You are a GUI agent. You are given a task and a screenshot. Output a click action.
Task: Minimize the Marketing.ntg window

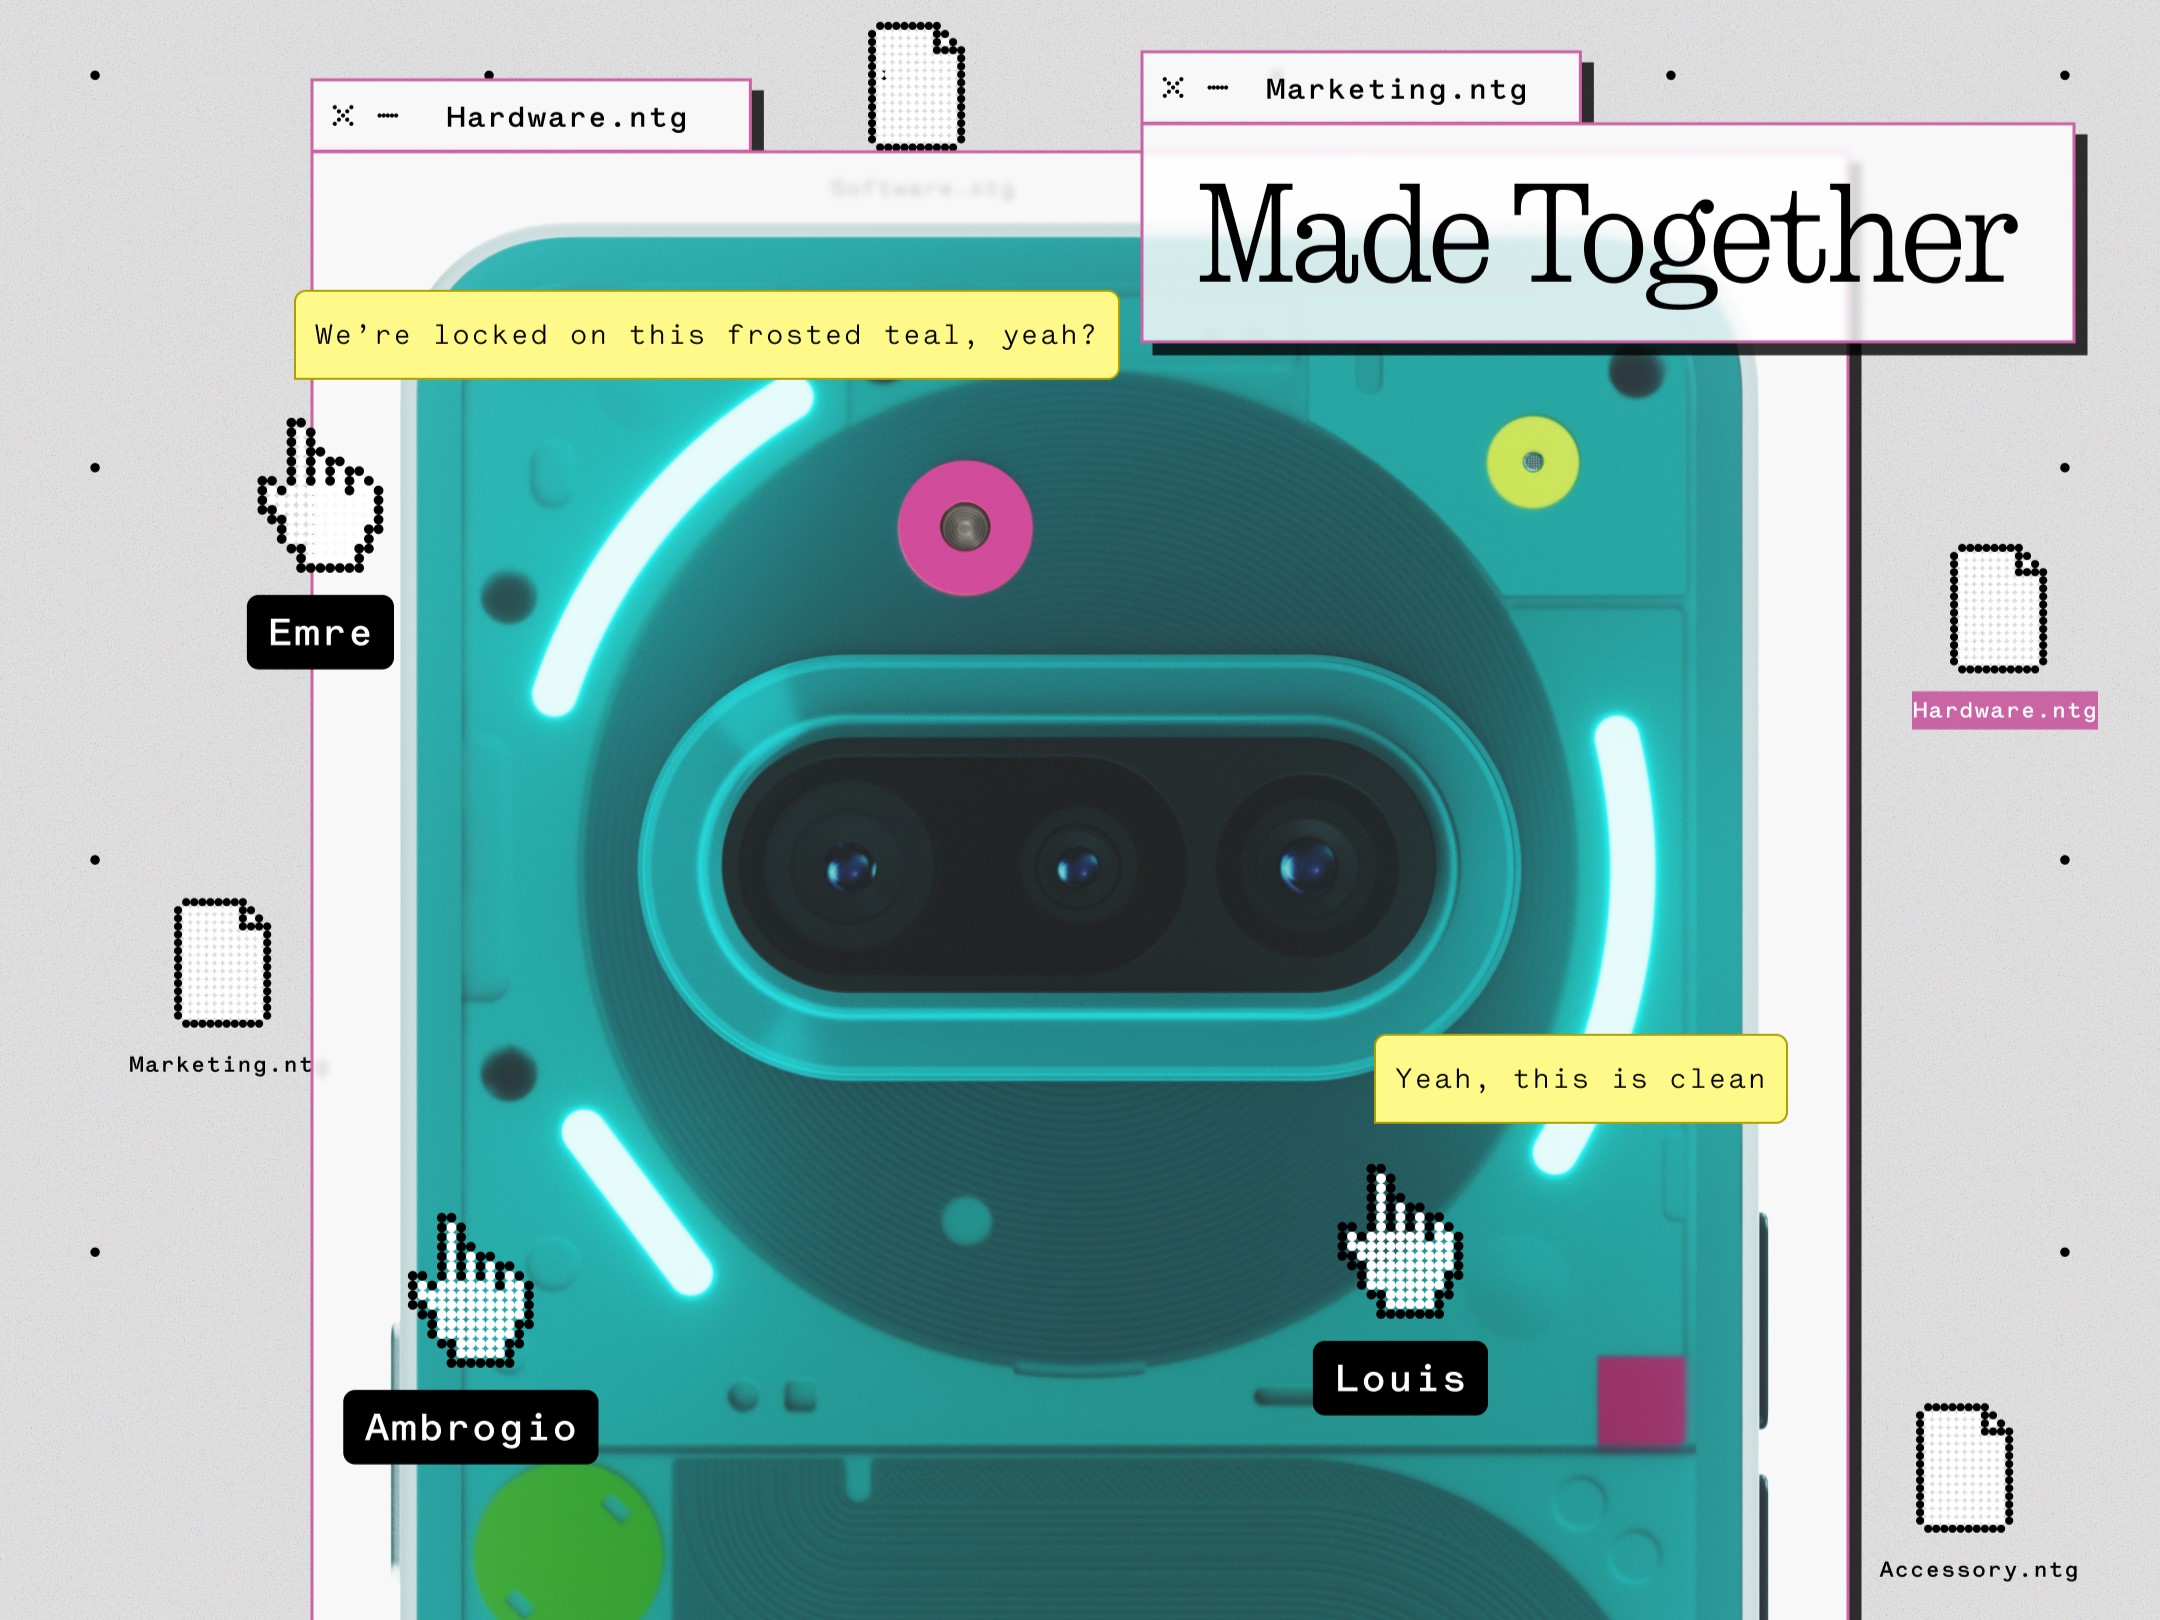point(1217,88)
